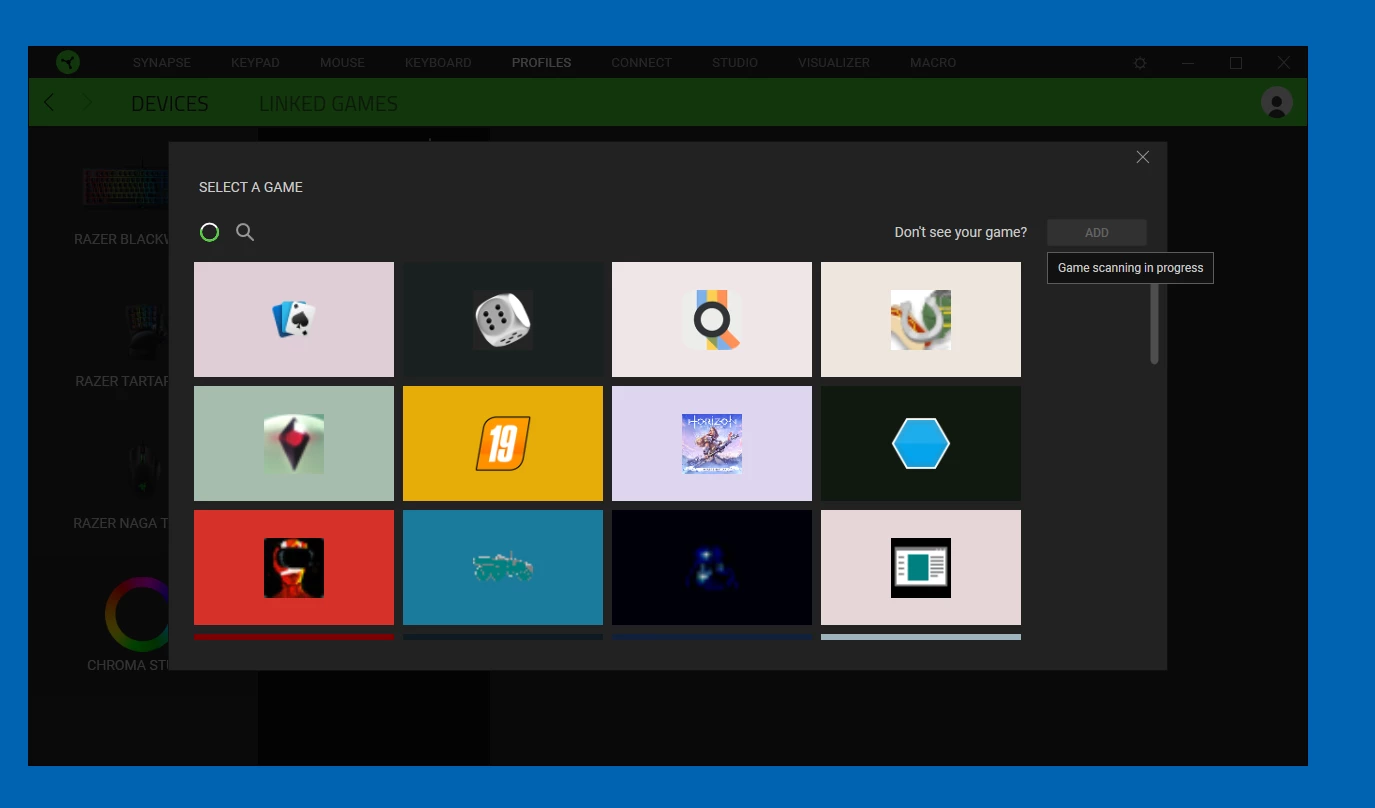Choose the white dice game tile
Viewport: 1375px width, 808px height.
tap(503, 319)
